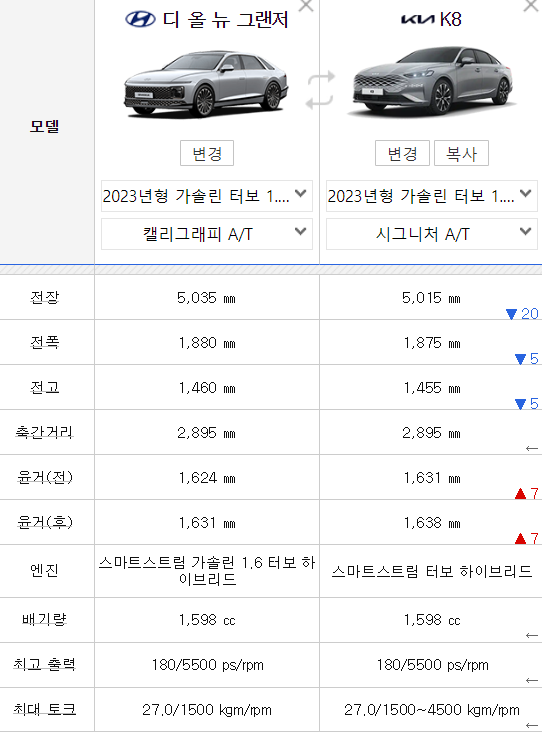Click the K8 model title
Image resolution: width=542 pixels, height=732 pixels.
450,19
